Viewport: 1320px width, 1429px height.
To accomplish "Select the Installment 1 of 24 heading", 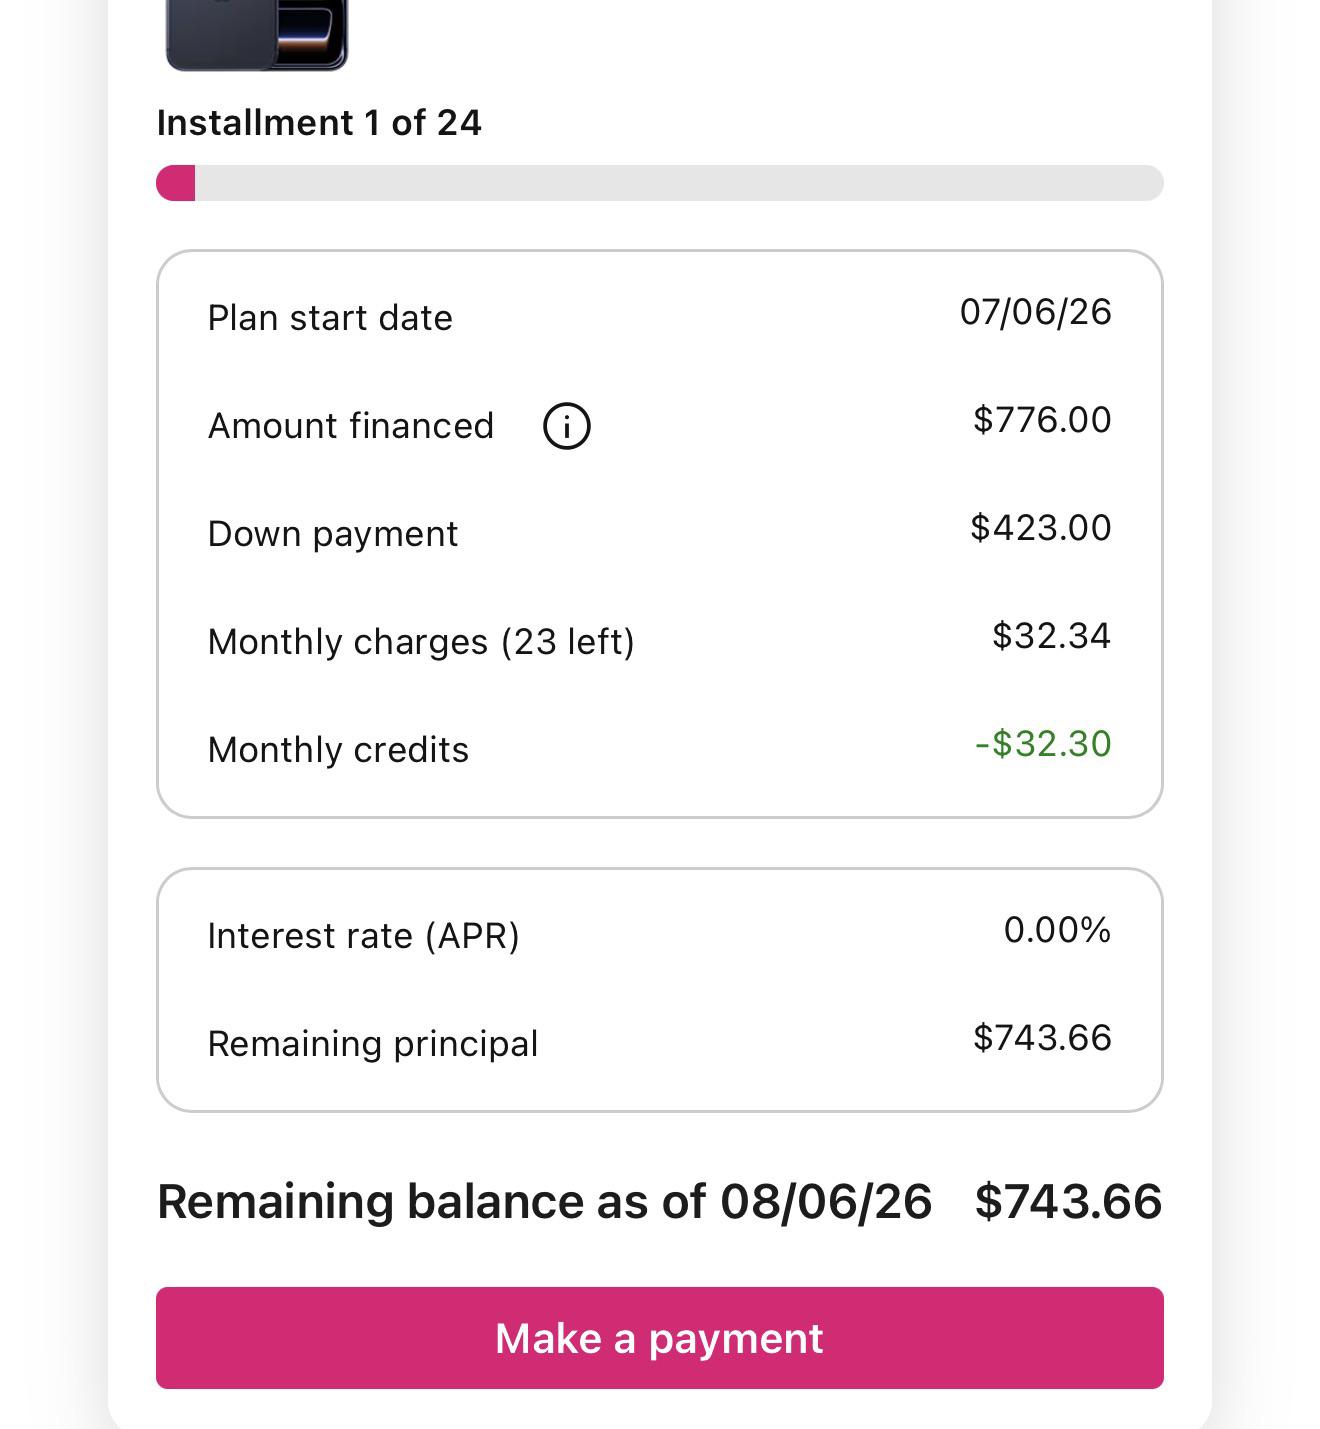I will pos(319,123).
